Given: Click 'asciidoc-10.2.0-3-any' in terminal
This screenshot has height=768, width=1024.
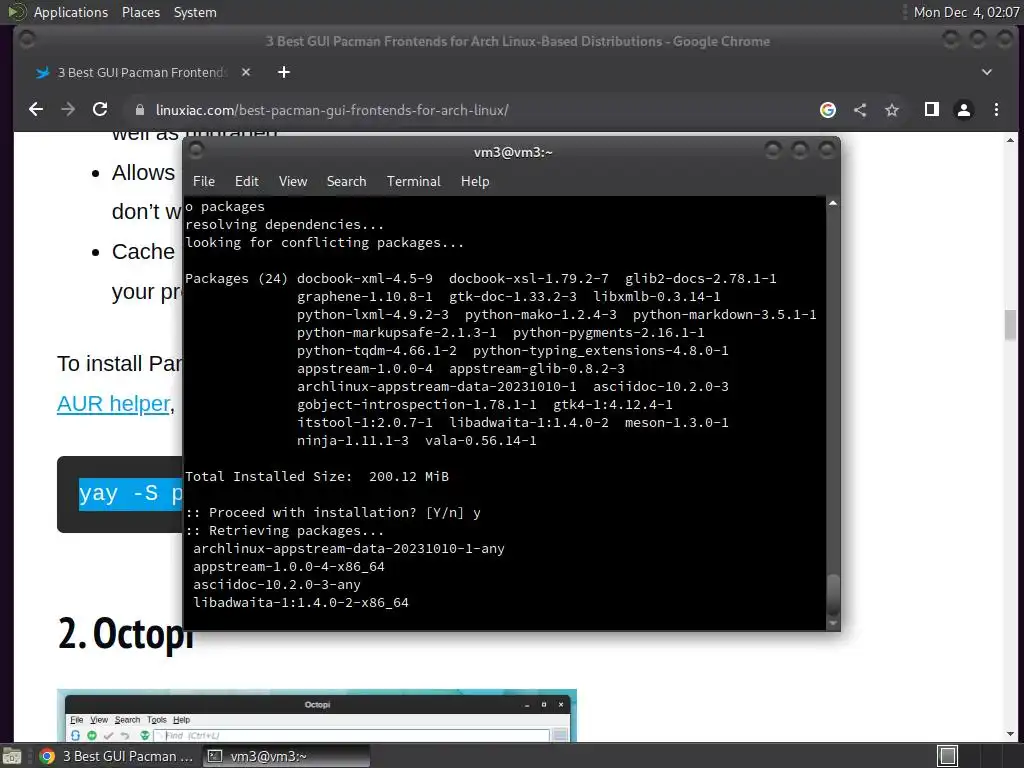Looking at the screenshot, I should [277, 584].
